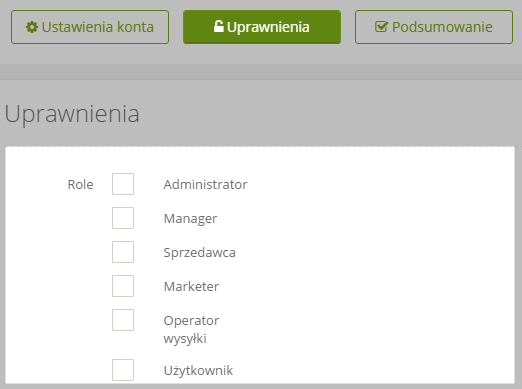The image size is (522, 389).
Task: Click the Marketer label text
Action: coord(191,286)
